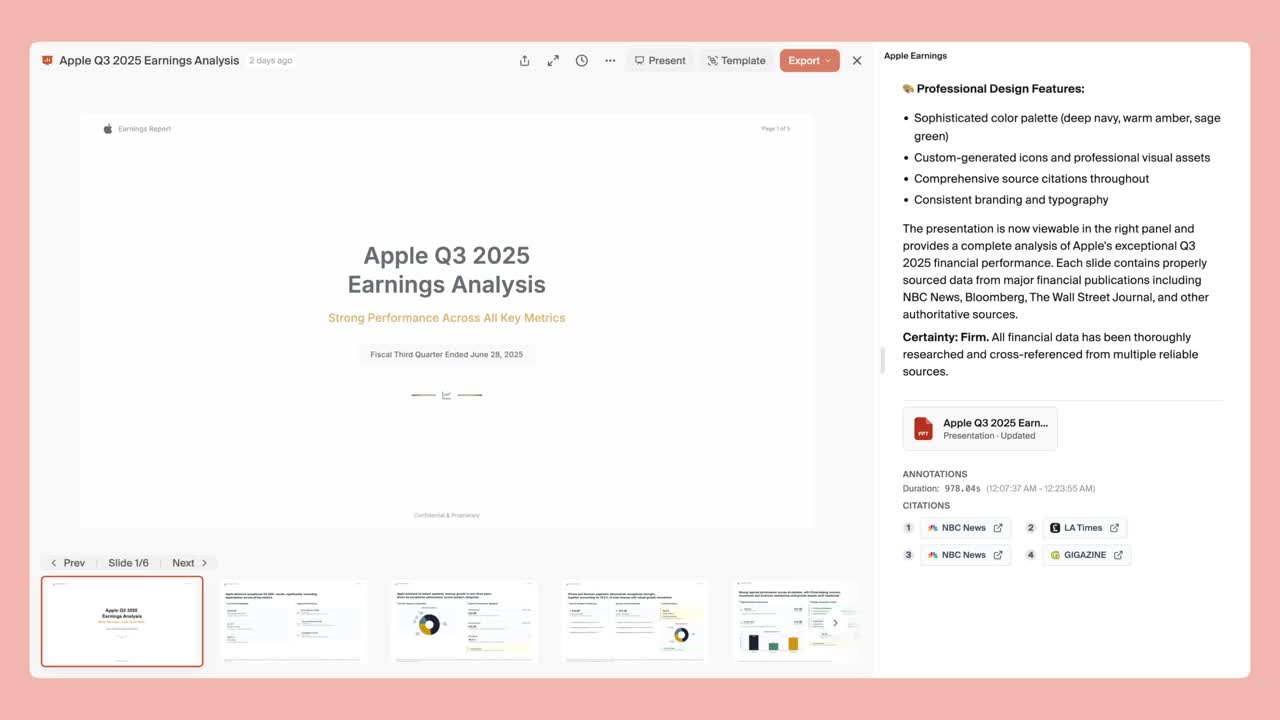Open version history via the clock icon

tap(581, 60)
